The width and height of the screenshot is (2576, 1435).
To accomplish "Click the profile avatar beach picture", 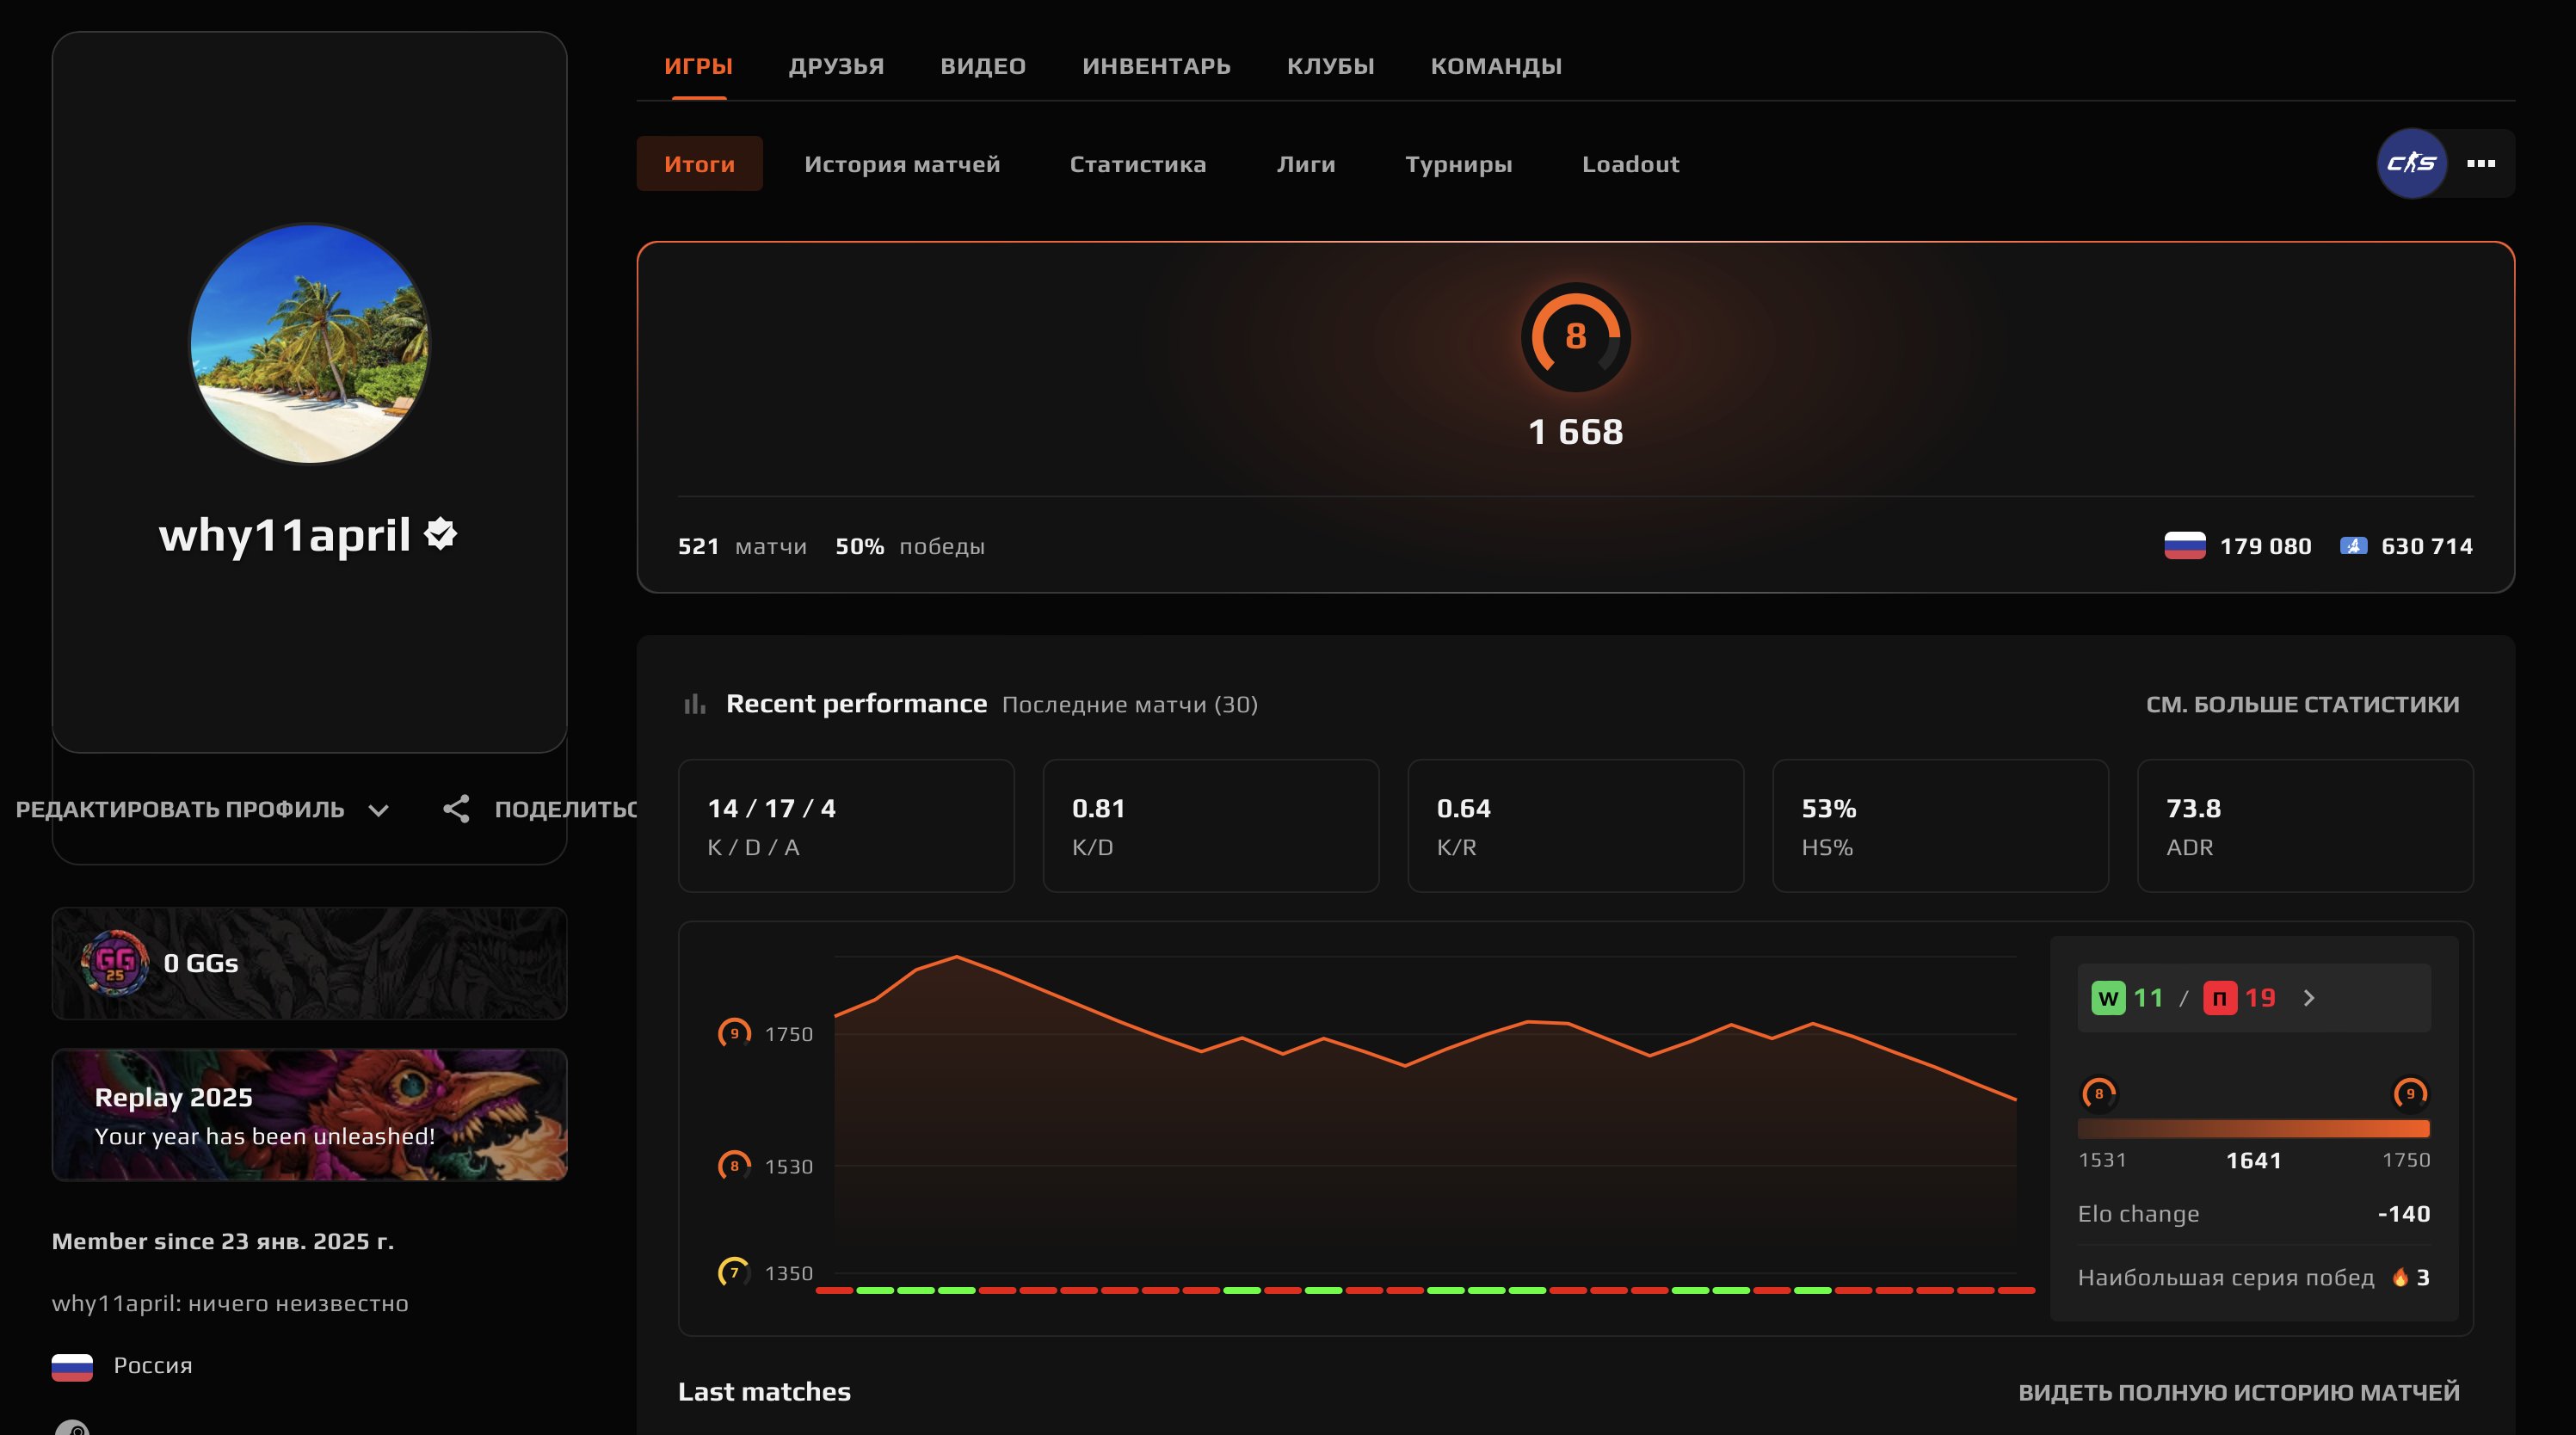I will point(309,343).
